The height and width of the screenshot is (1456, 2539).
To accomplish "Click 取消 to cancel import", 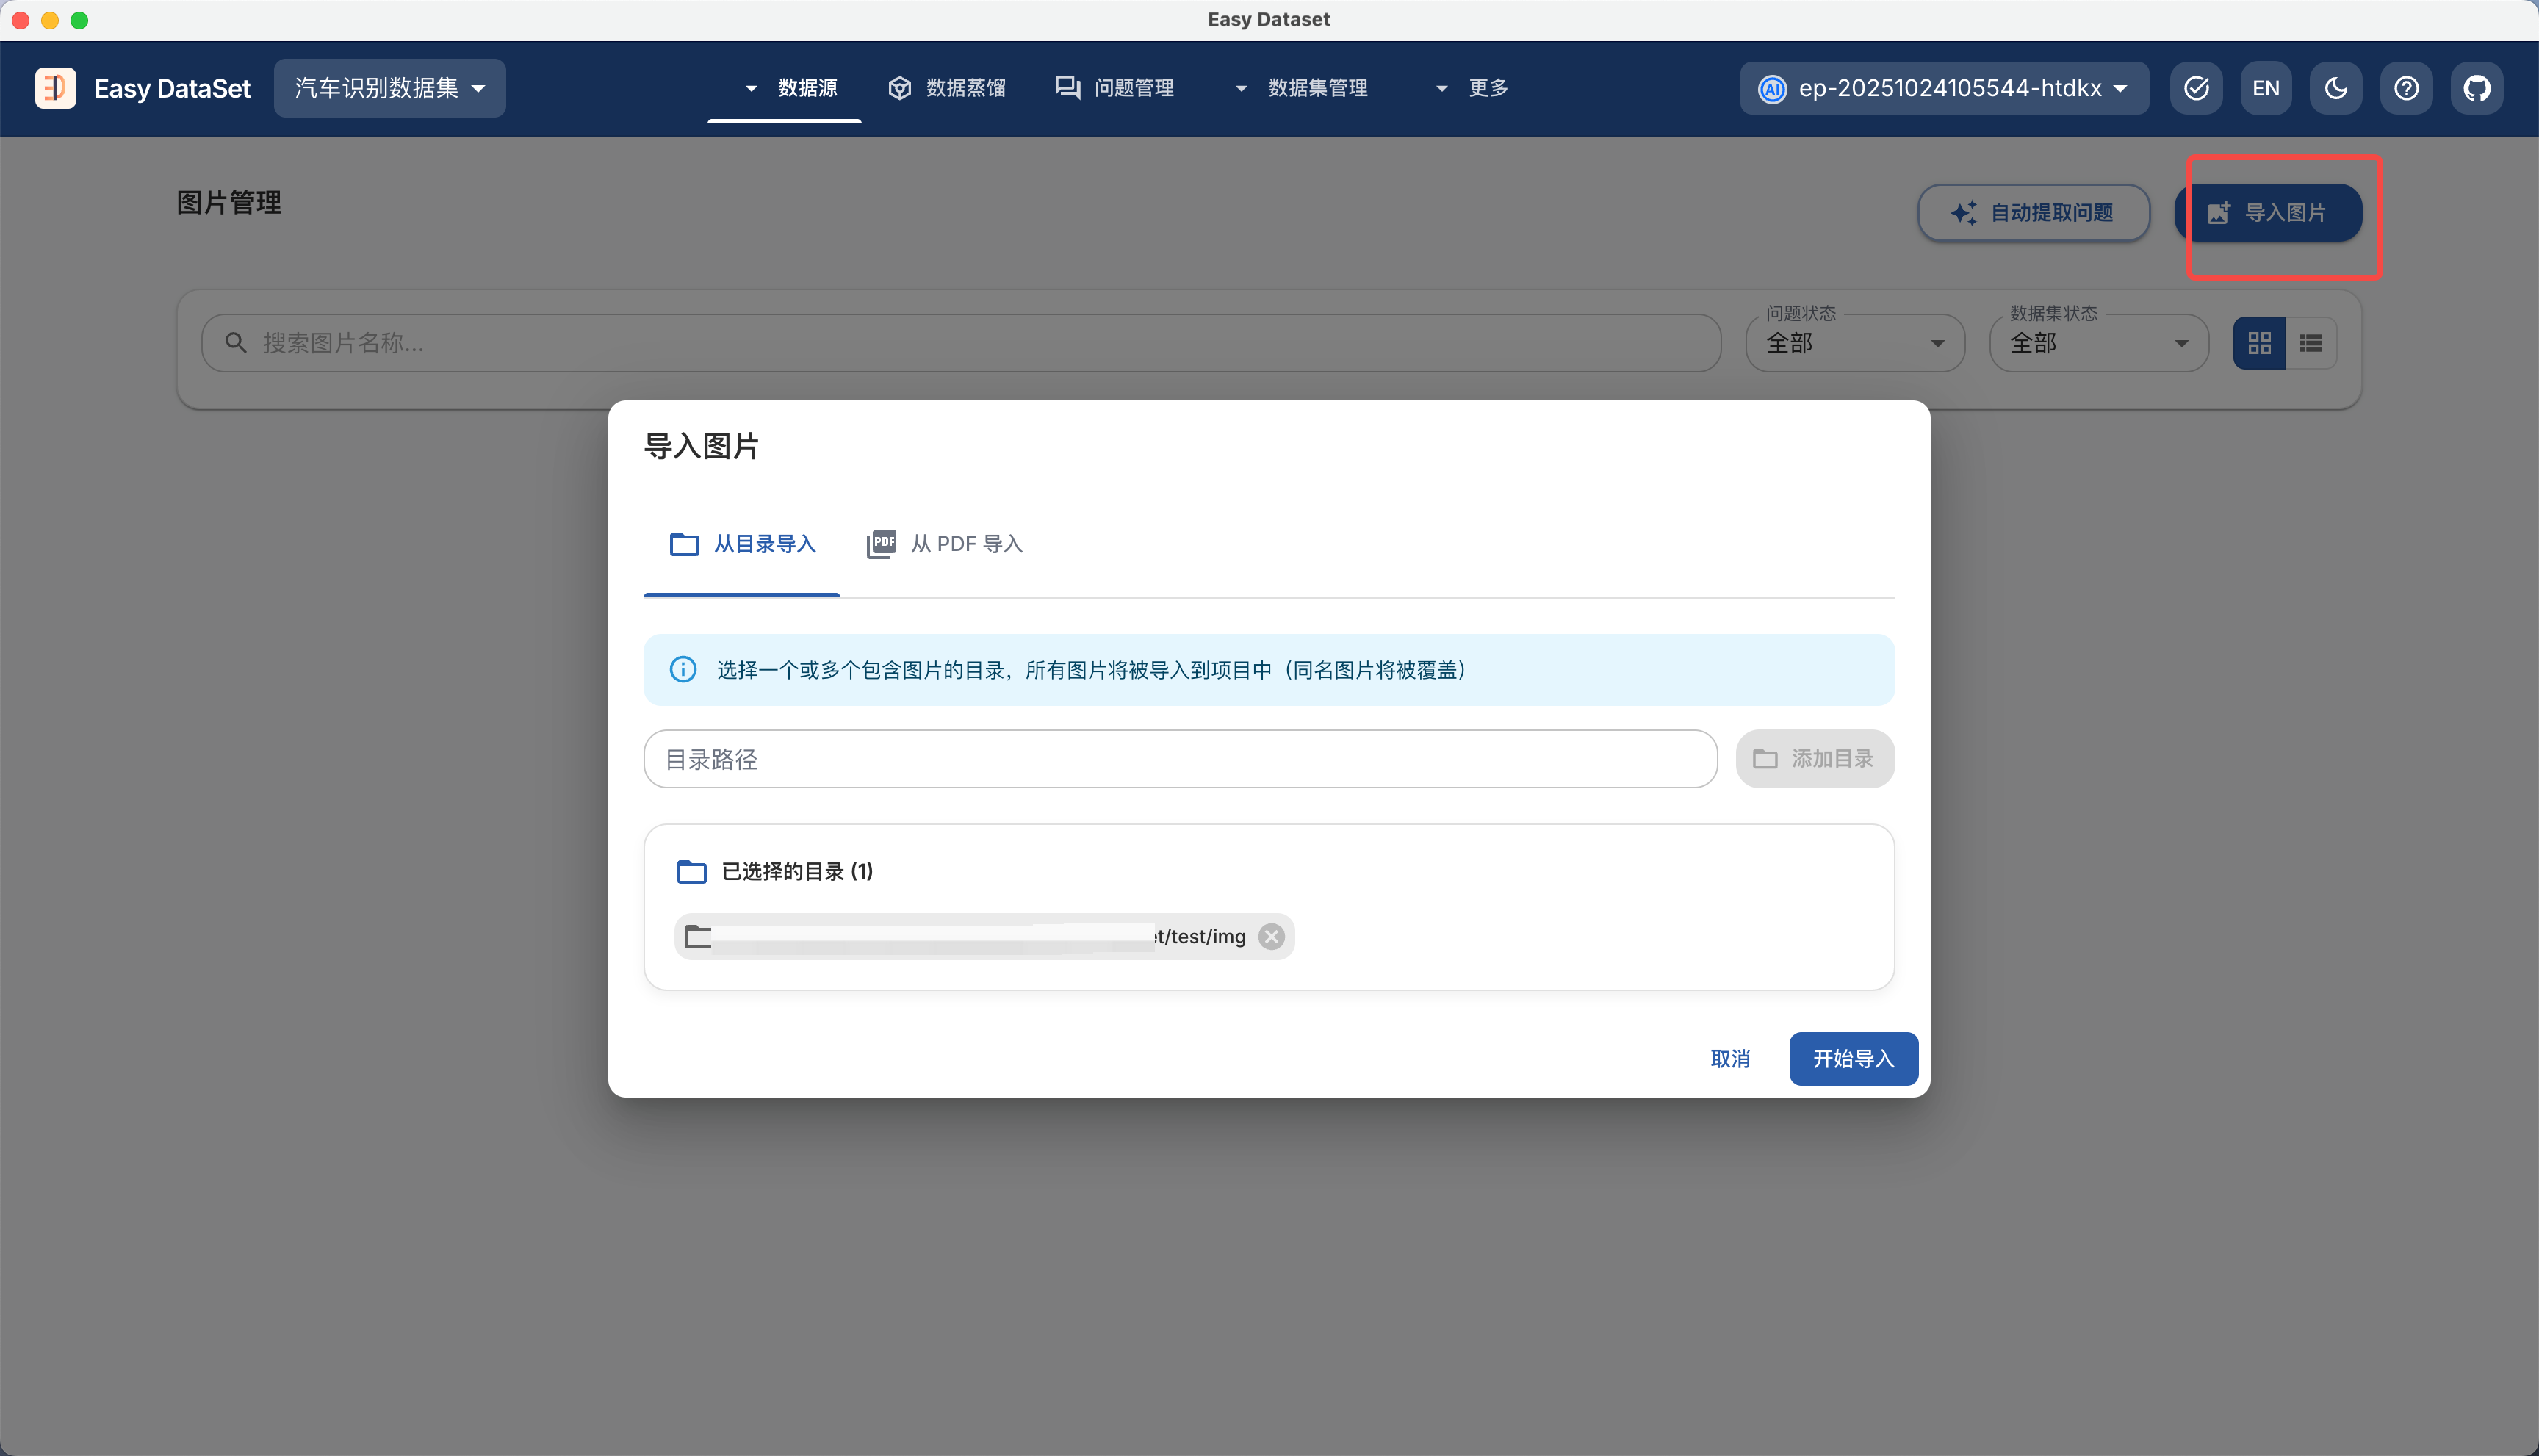I will 1730,1058.
